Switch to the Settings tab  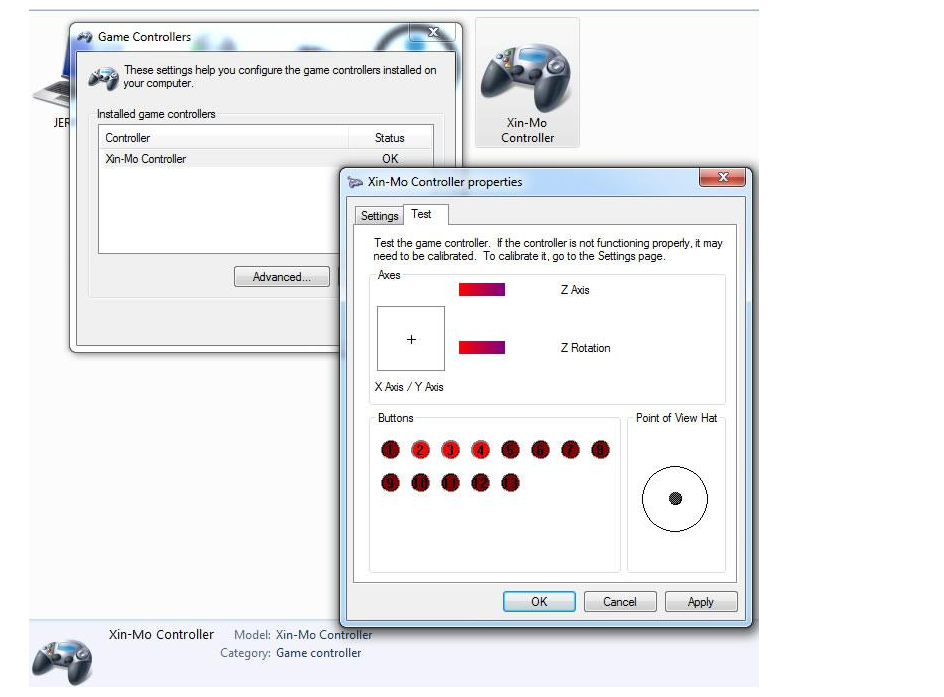point(379,215)
